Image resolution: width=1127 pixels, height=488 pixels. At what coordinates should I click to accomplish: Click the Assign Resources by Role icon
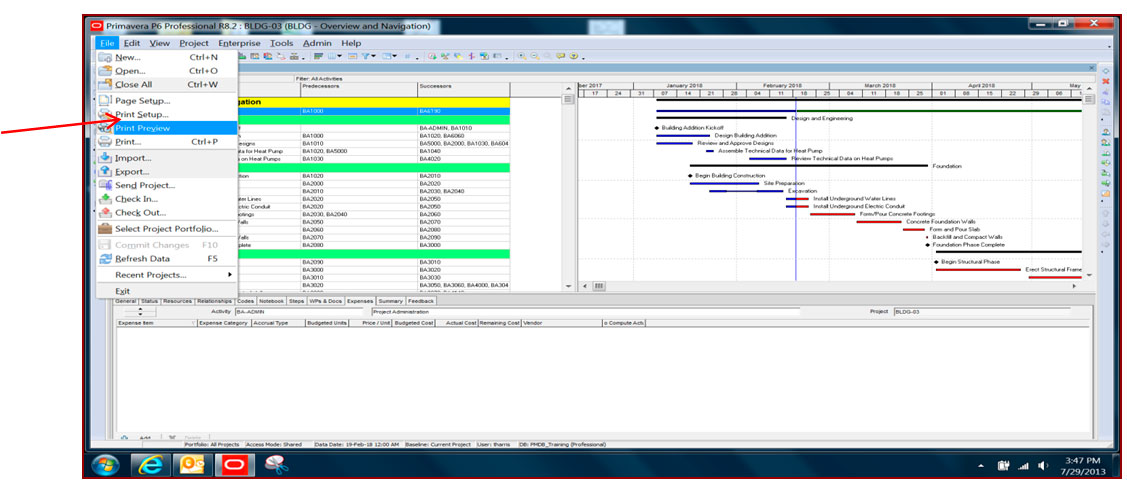tap(1105, 142)
